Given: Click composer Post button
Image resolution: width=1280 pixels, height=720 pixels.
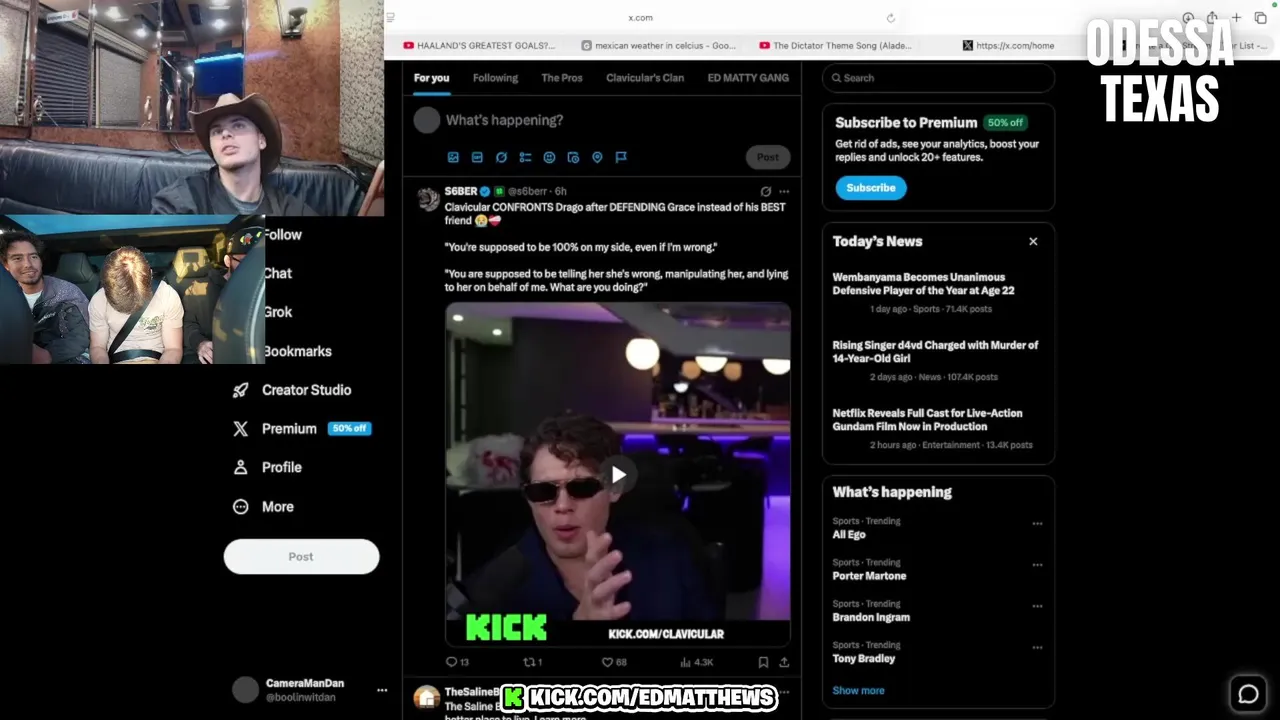Looking at the screenshot, I should click(x=768, y=157).
